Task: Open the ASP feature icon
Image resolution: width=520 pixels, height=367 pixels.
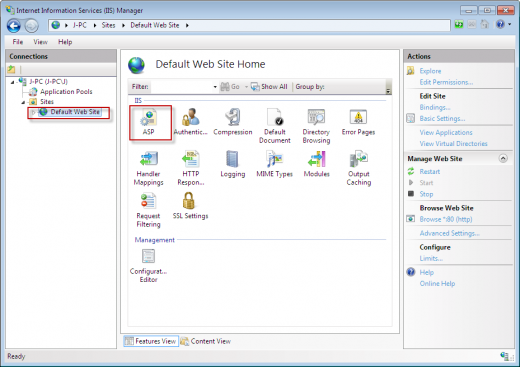Action: tap(149, 122)
